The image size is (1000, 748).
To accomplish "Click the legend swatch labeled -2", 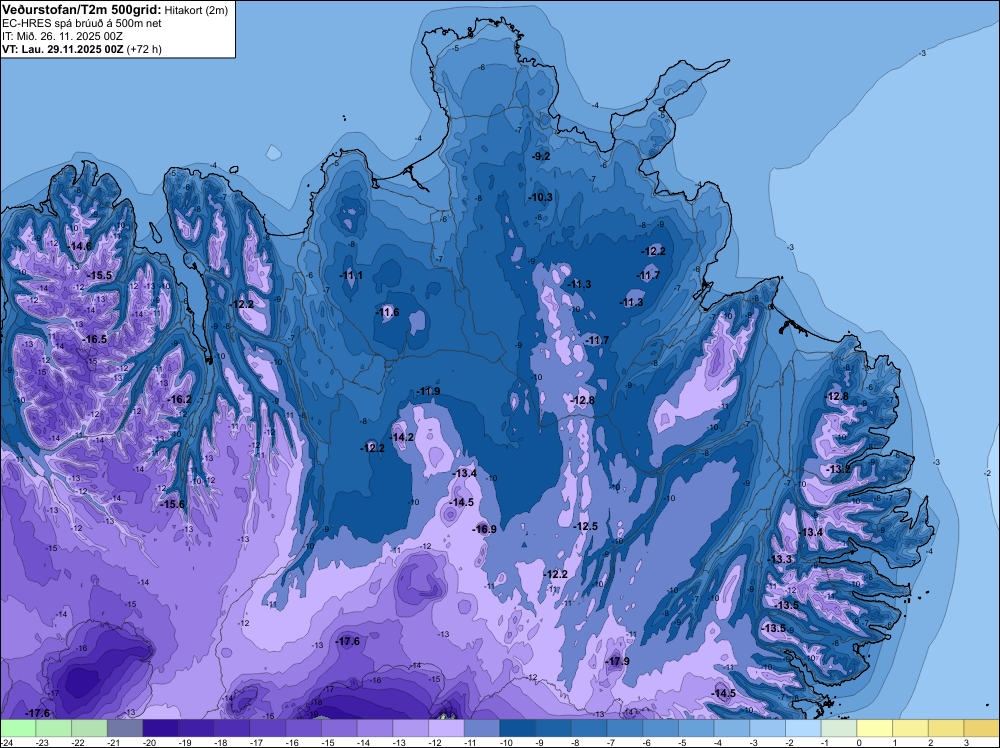I will (x=804, y=728).
